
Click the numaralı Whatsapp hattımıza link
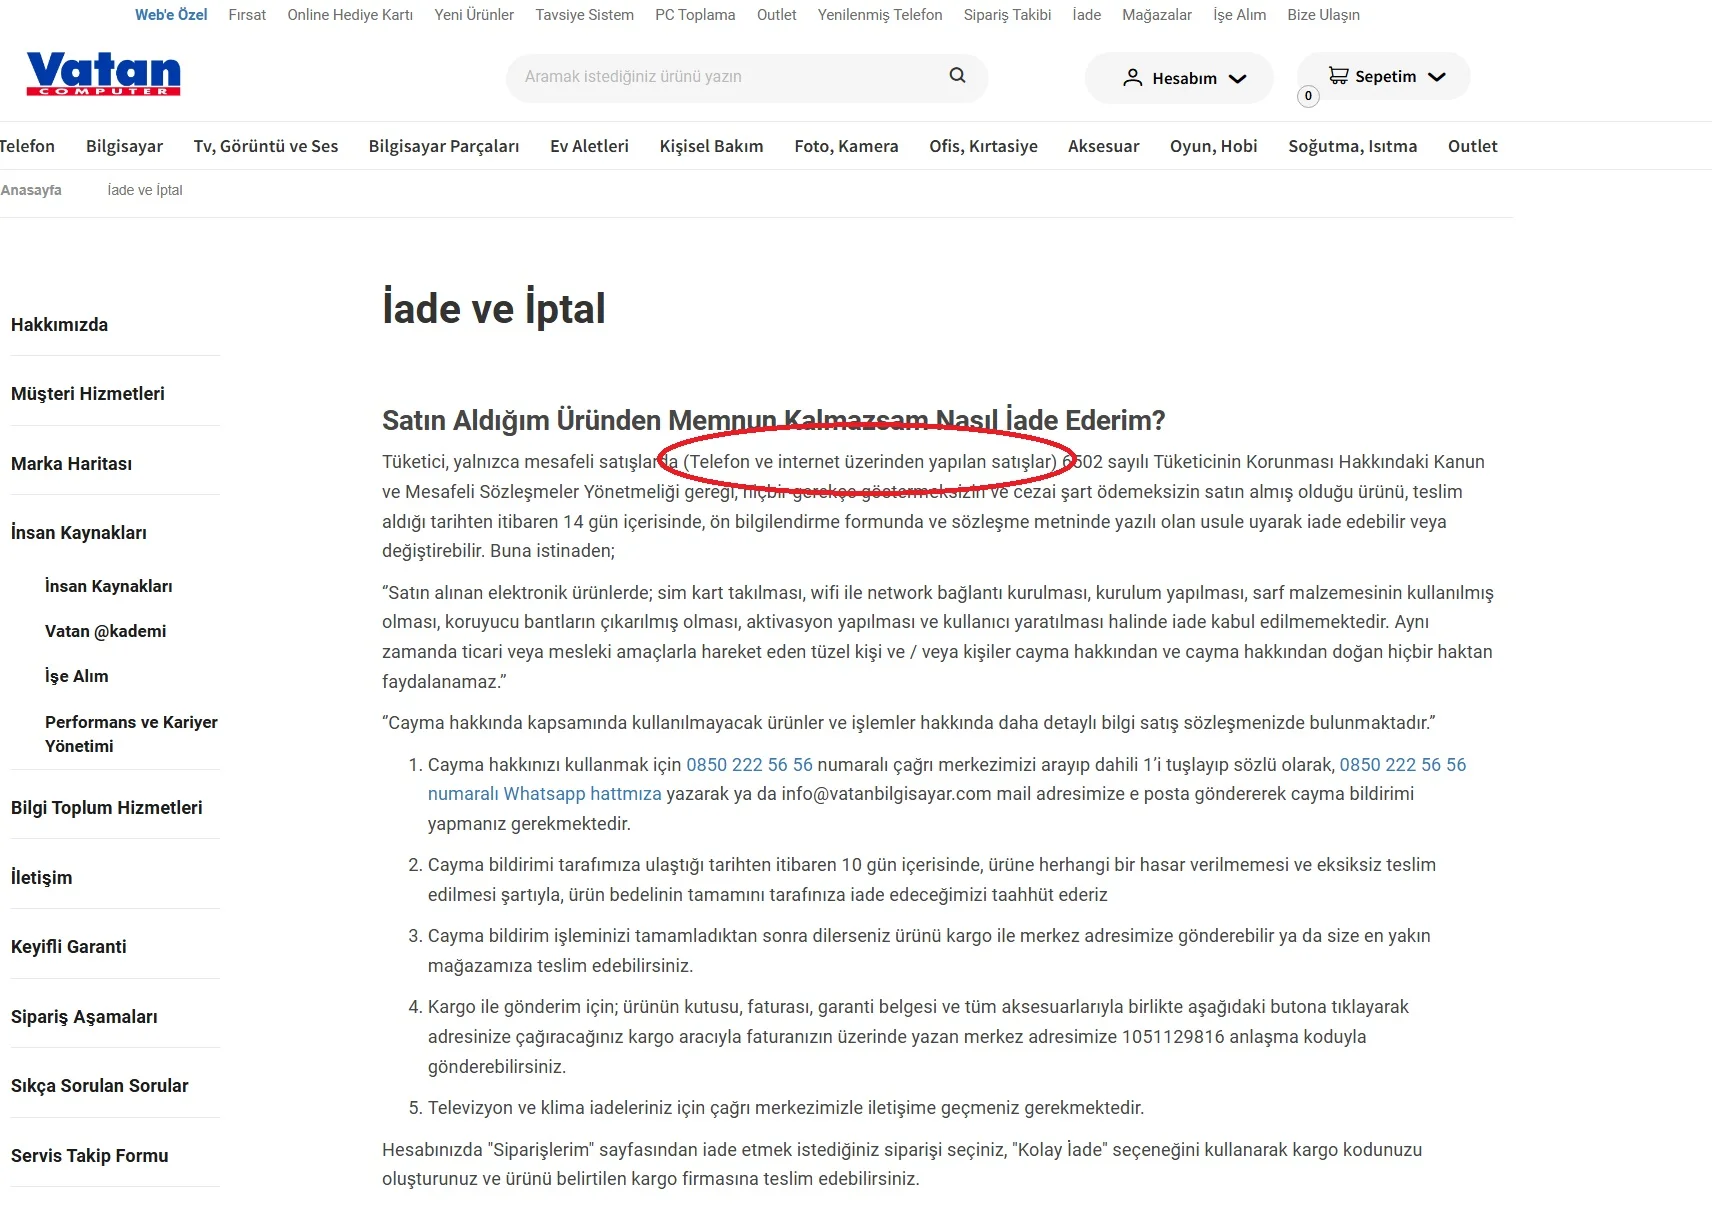(545, 794)
